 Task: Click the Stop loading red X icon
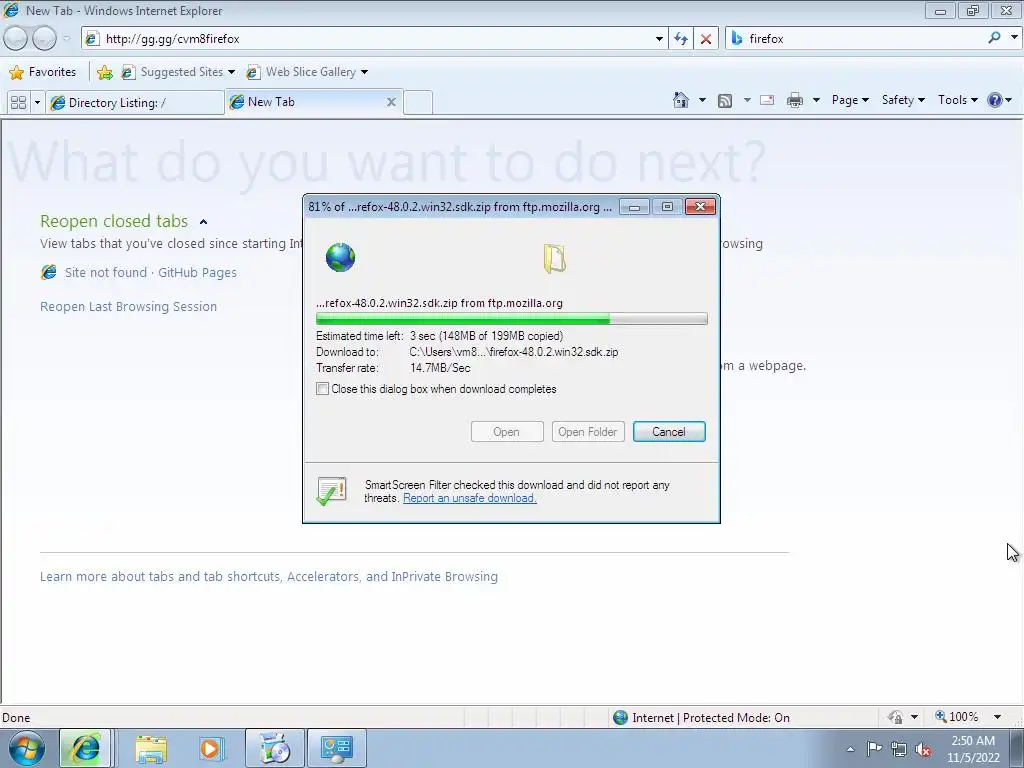[706, 39]
